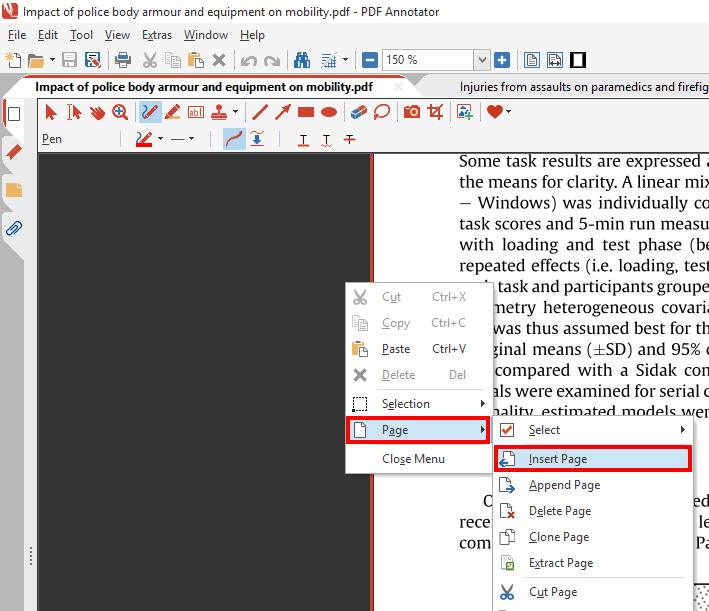709x611 pixels.
Task: Open the attachments paperclip sidebar tab
Action: pyautogui.click(x=14, y=228)
